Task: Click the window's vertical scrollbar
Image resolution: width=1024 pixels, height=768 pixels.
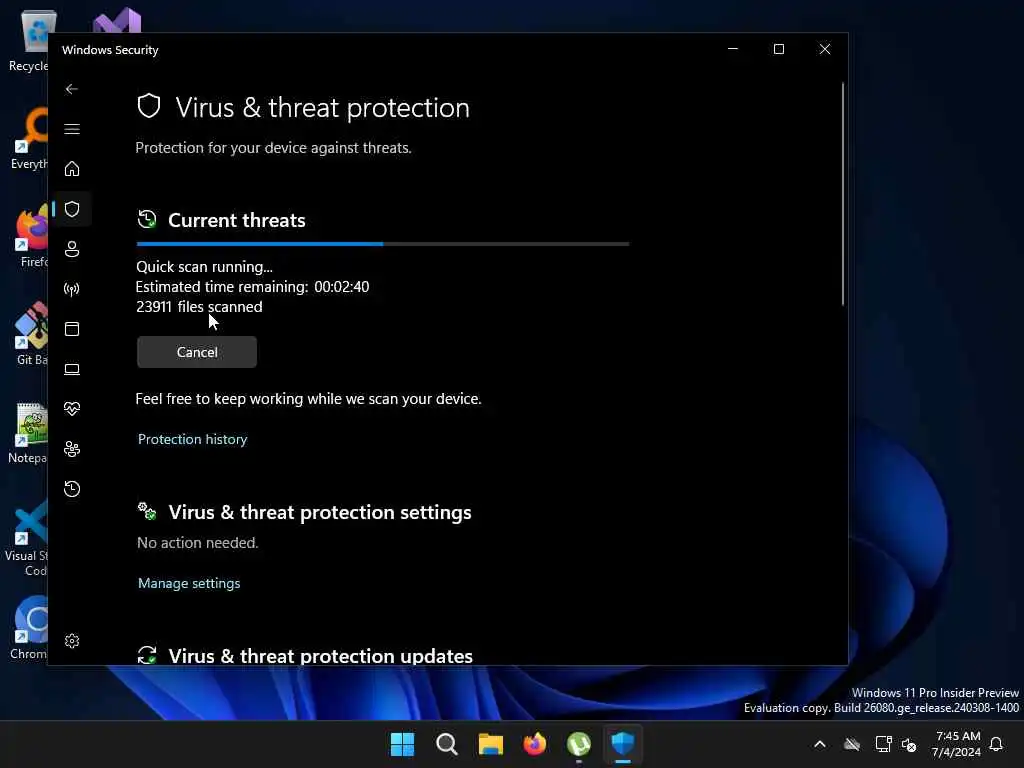Action: tap(842, 194)
